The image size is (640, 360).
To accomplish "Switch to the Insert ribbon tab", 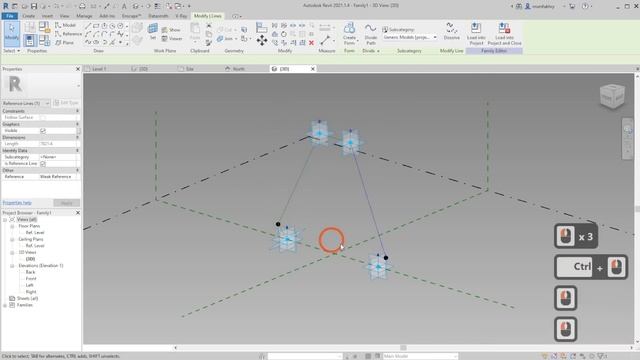I will [47, 16].
